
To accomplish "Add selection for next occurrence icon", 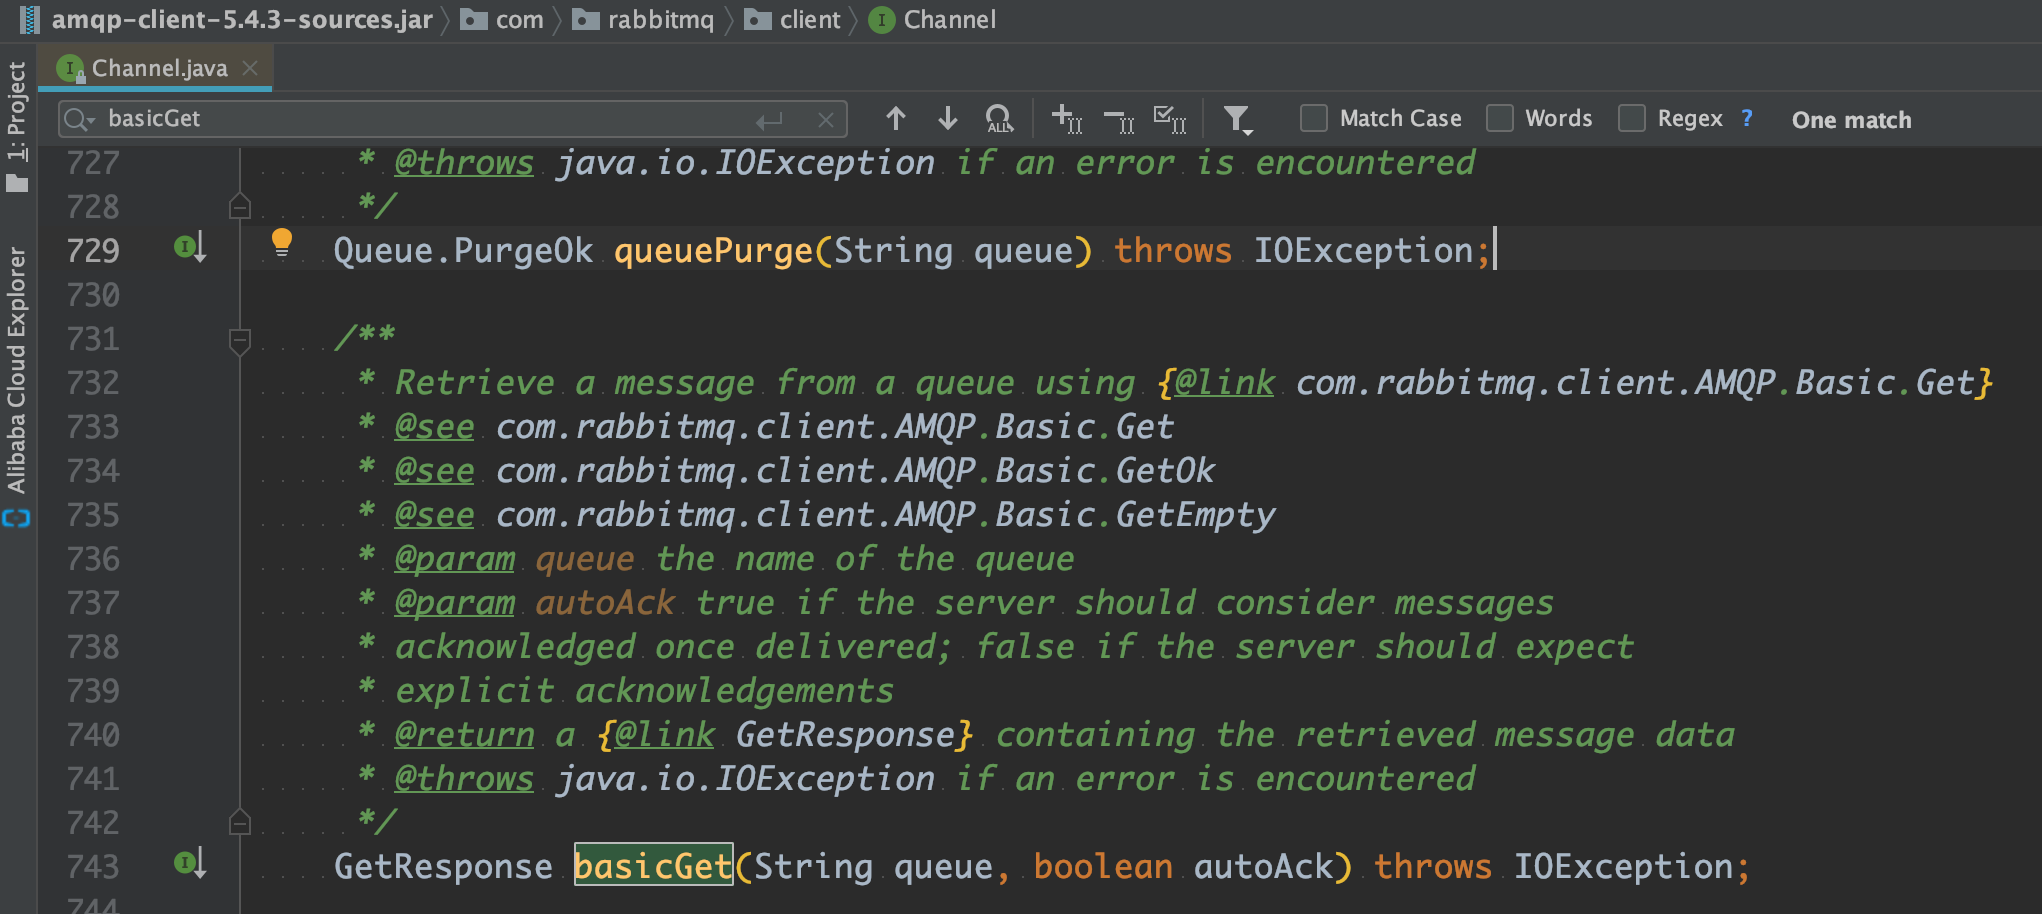I will [x=1066, y=119].
